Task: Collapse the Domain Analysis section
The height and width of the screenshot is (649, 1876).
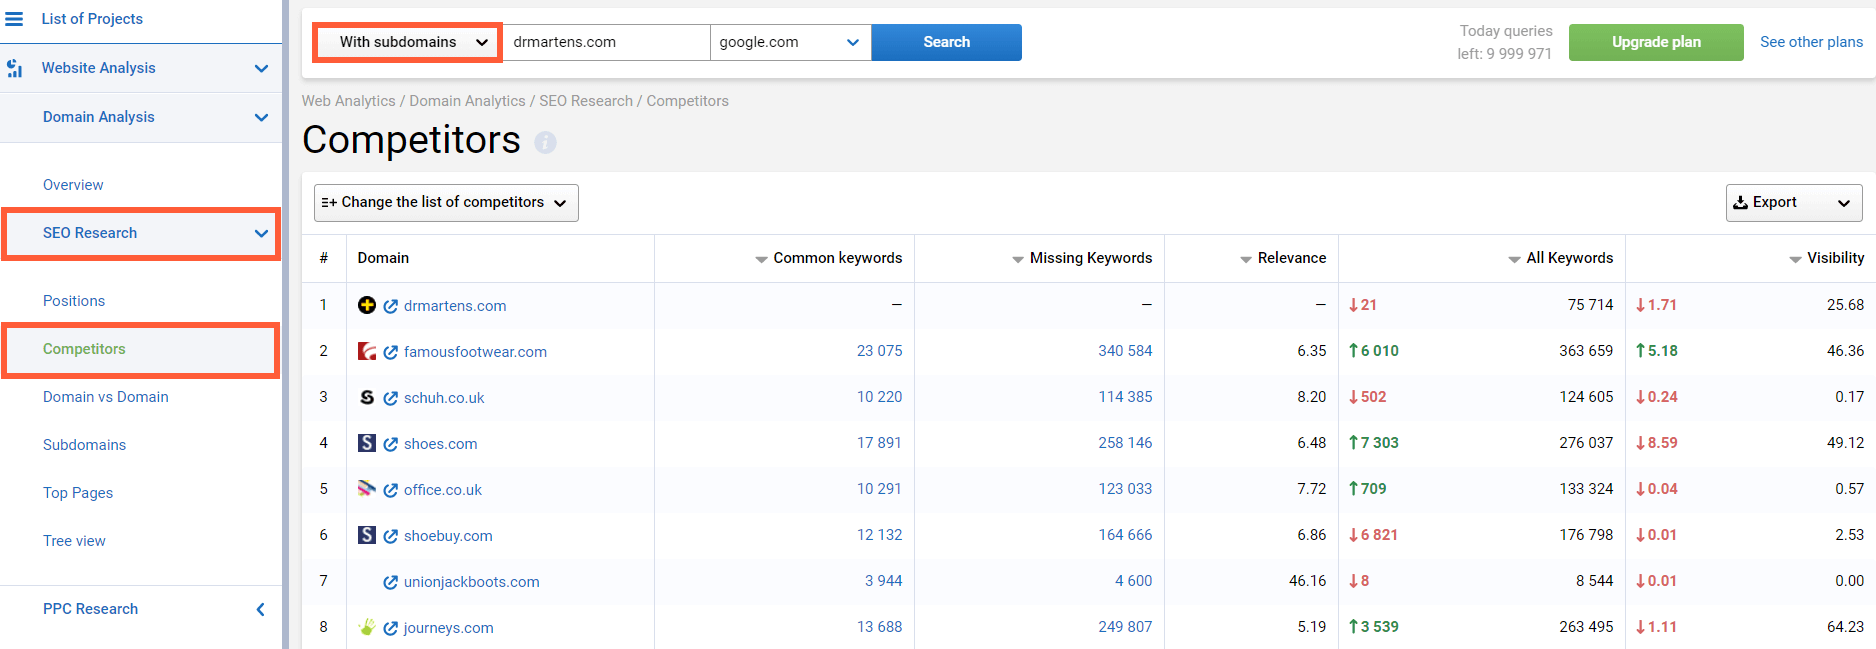Action: [261, 117]
